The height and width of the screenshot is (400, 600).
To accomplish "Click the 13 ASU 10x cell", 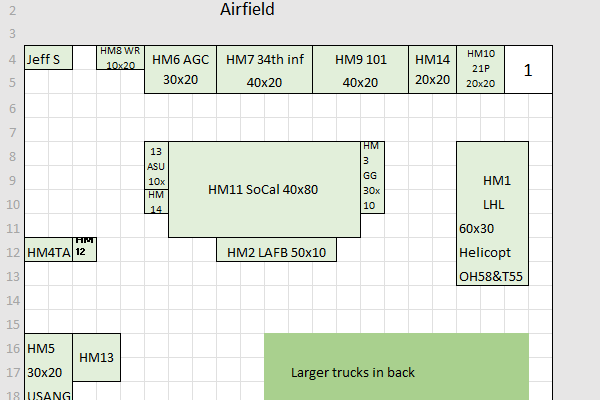I will [156, 165].
